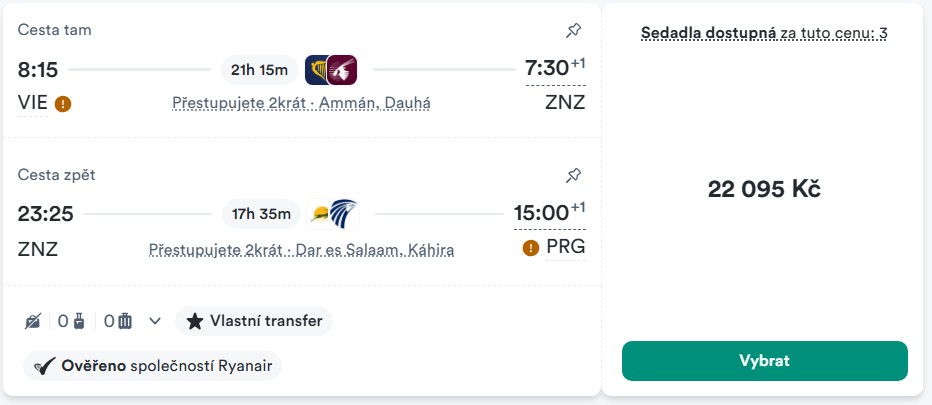Click the Ověřeno společností Ryanair badge

point(153,366)
